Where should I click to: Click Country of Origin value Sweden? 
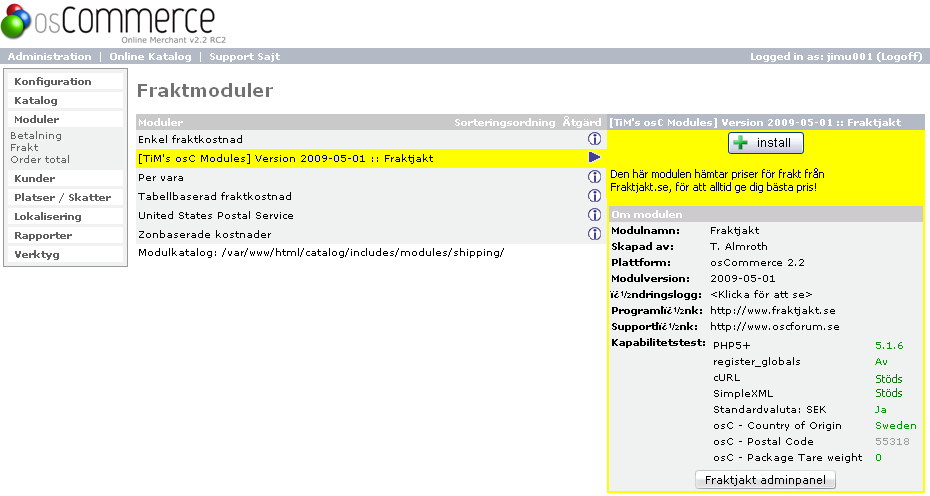click(896, 425)
